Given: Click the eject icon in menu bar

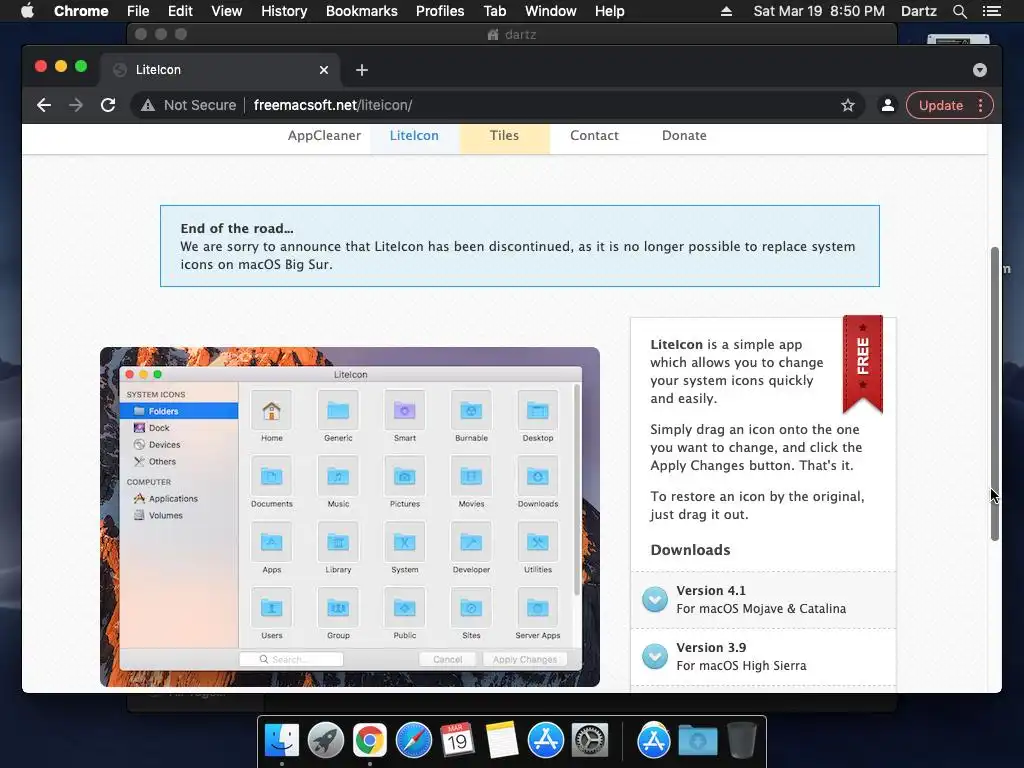Looking at the screenshot, I should (x=726, y=11).
